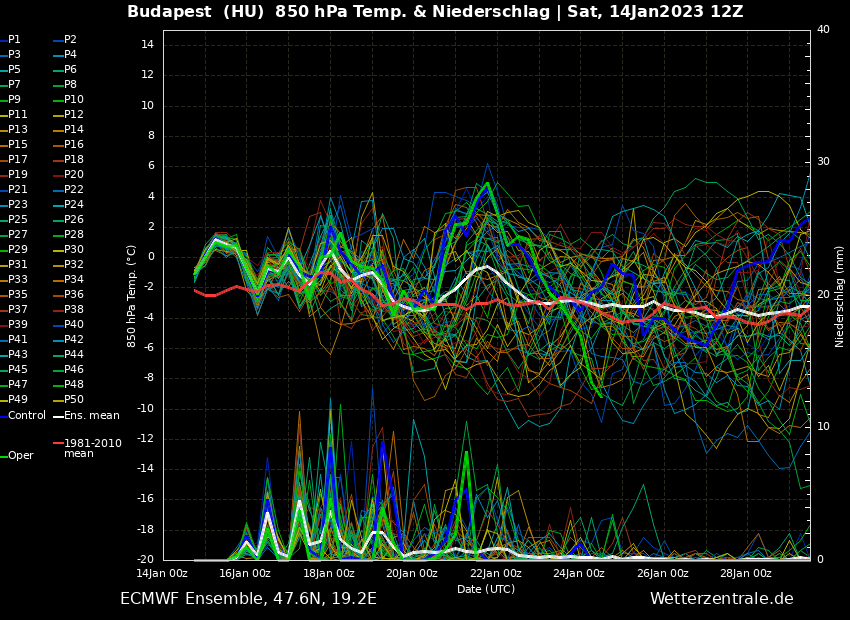This screenshot has height=620, width=850.
Task: Click the red line swatch beside 1981-2010 mean
Action: [x=58, y=443]
